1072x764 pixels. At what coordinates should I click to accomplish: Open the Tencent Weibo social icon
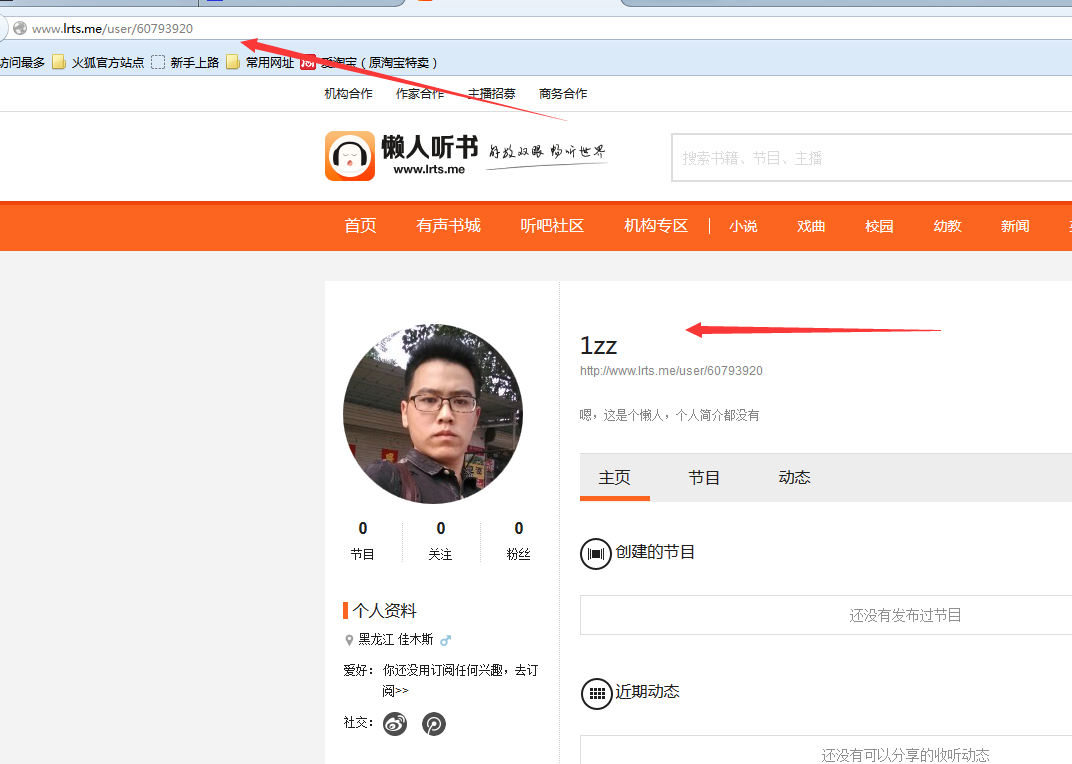pos(433,724)
